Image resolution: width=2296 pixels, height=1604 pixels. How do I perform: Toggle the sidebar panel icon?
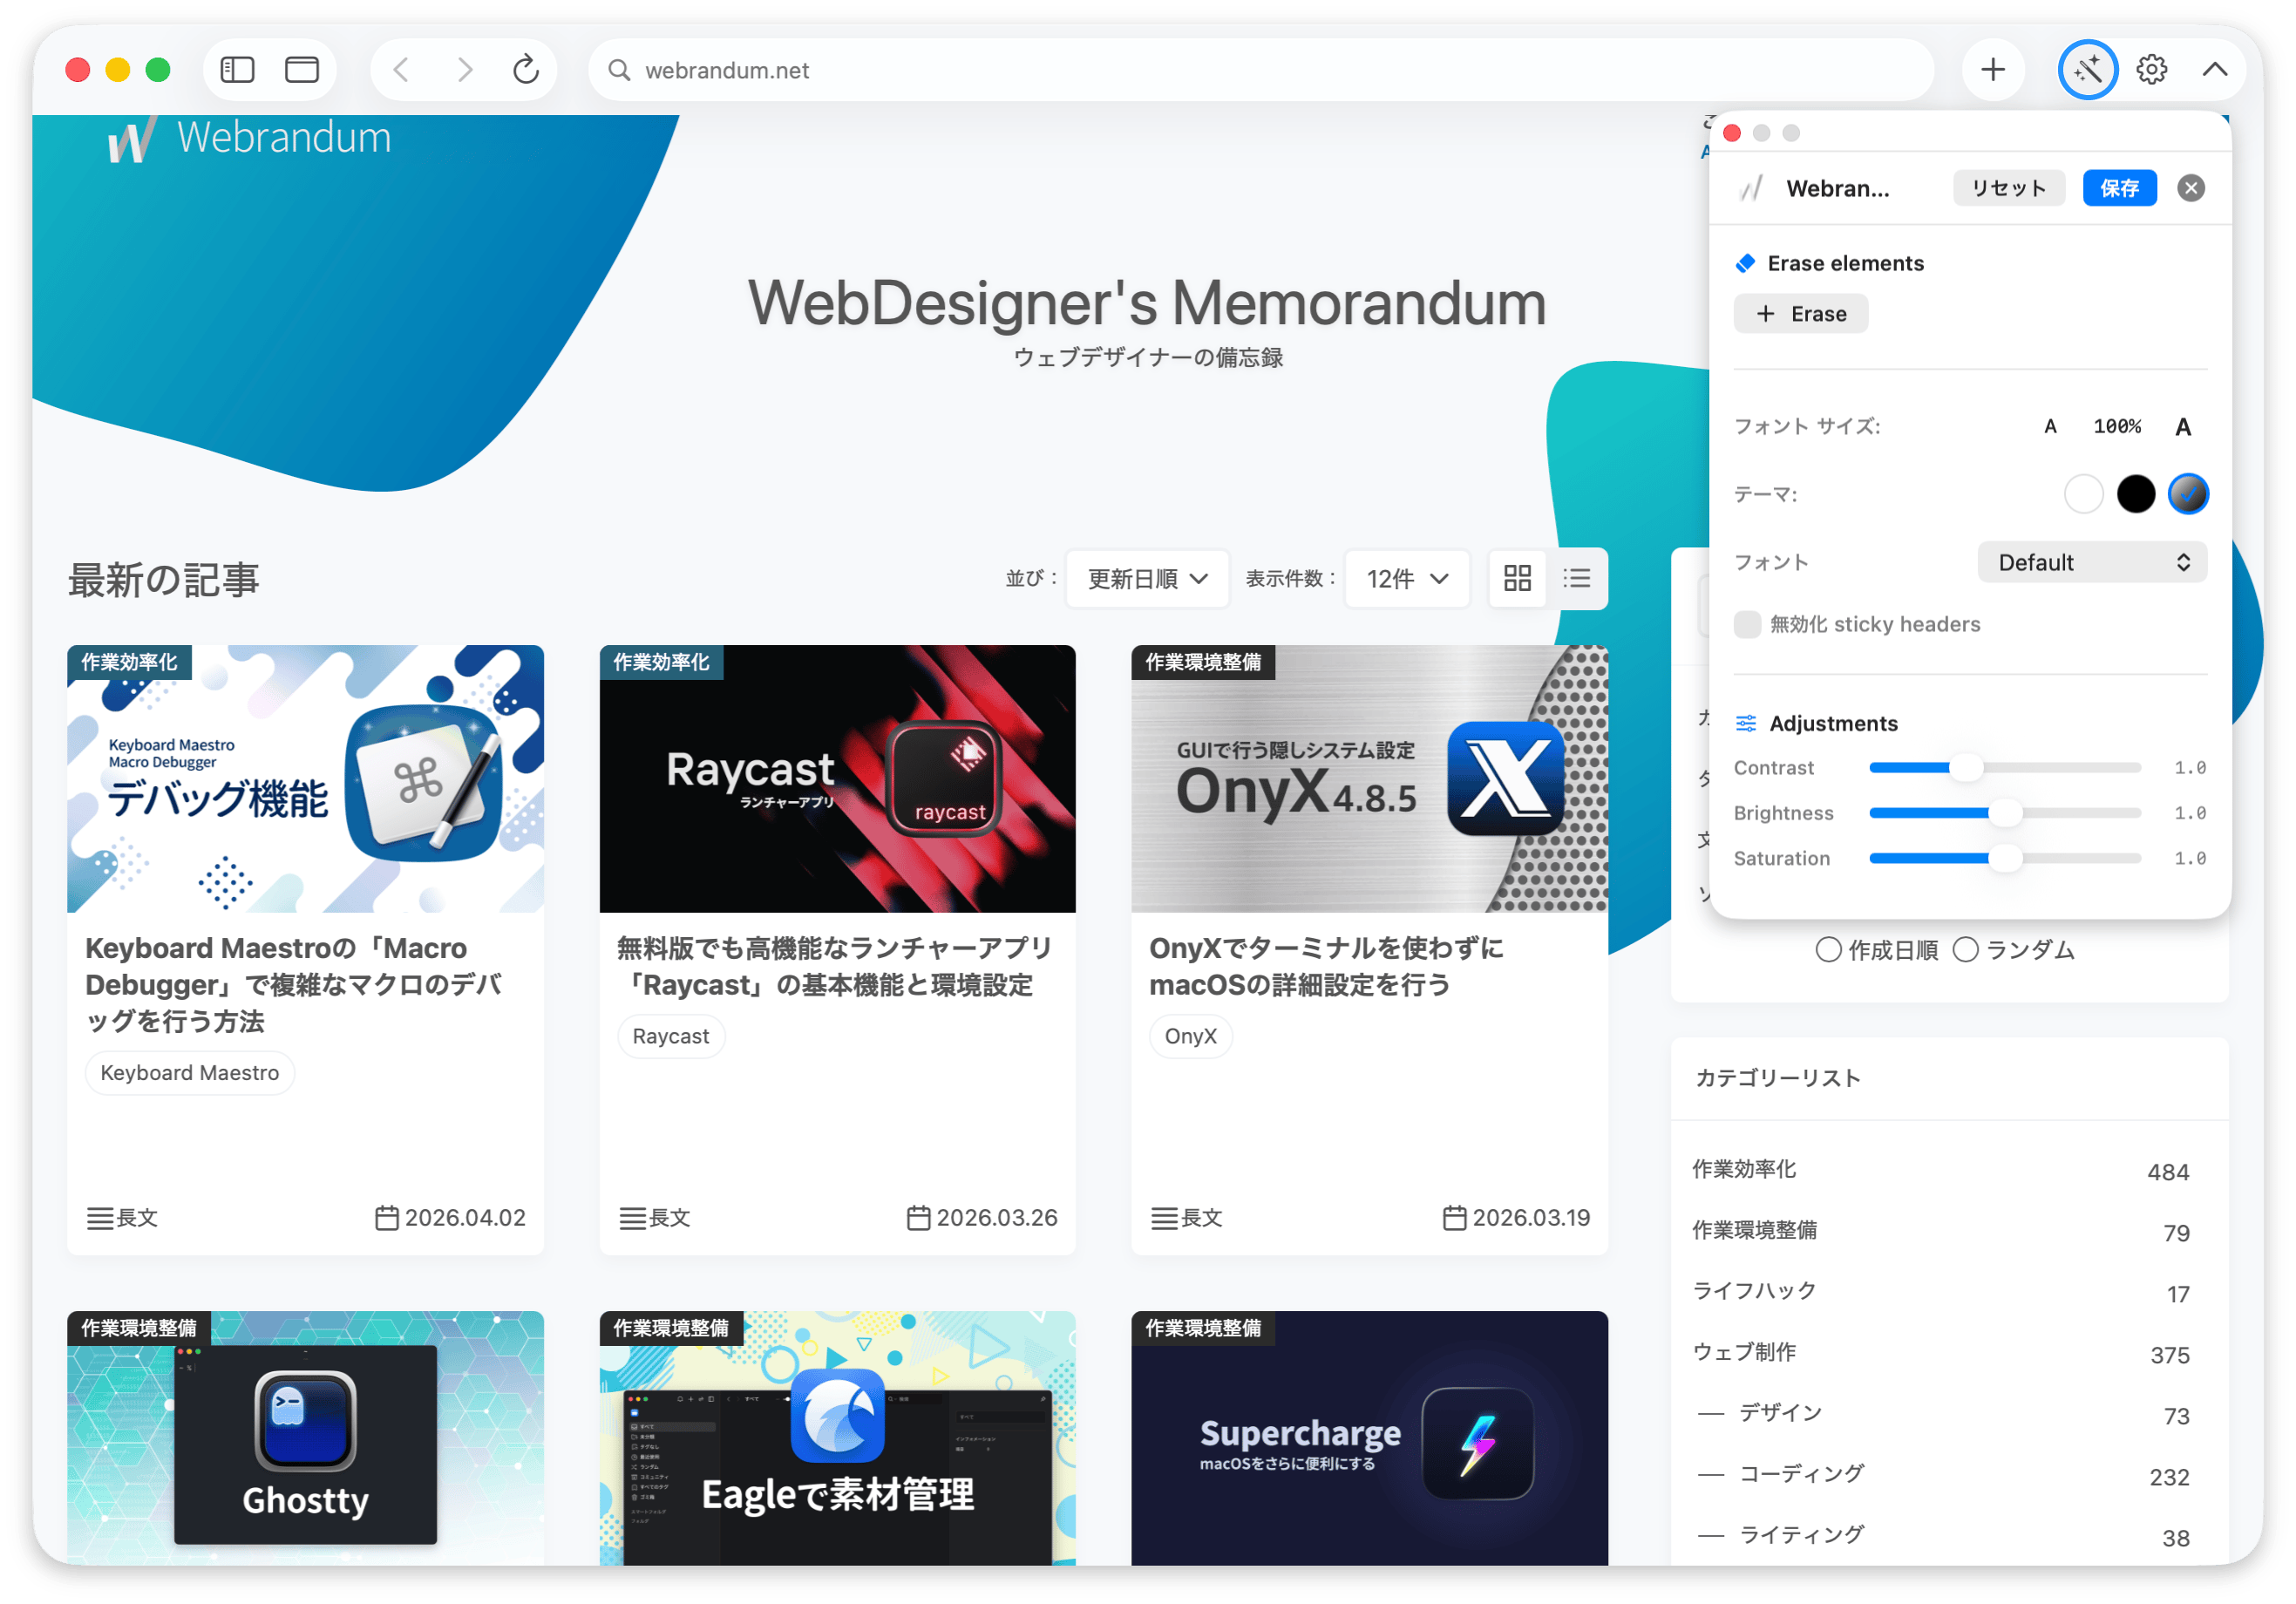tap(237, 70)
